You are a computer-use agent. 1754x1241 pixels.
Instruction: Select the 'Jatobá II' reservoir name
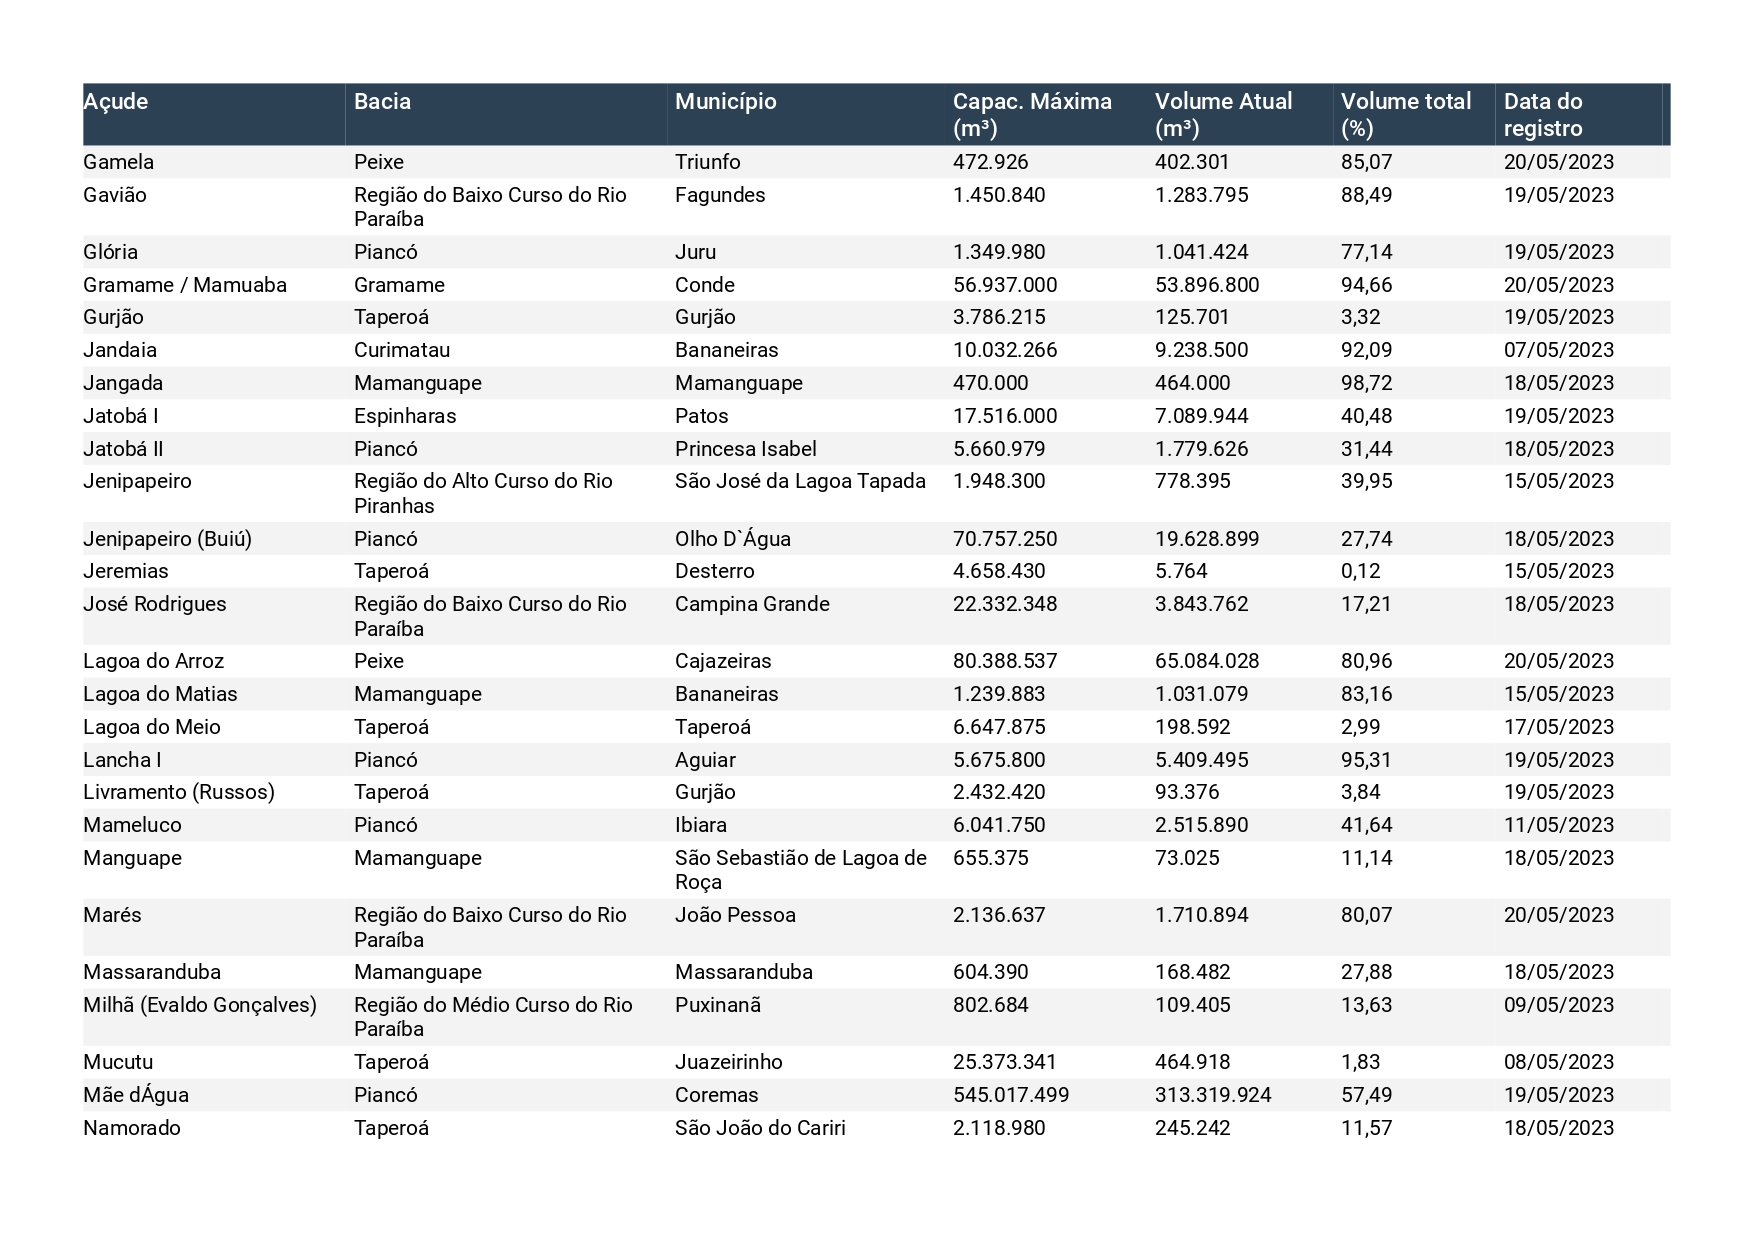(123, 449)
